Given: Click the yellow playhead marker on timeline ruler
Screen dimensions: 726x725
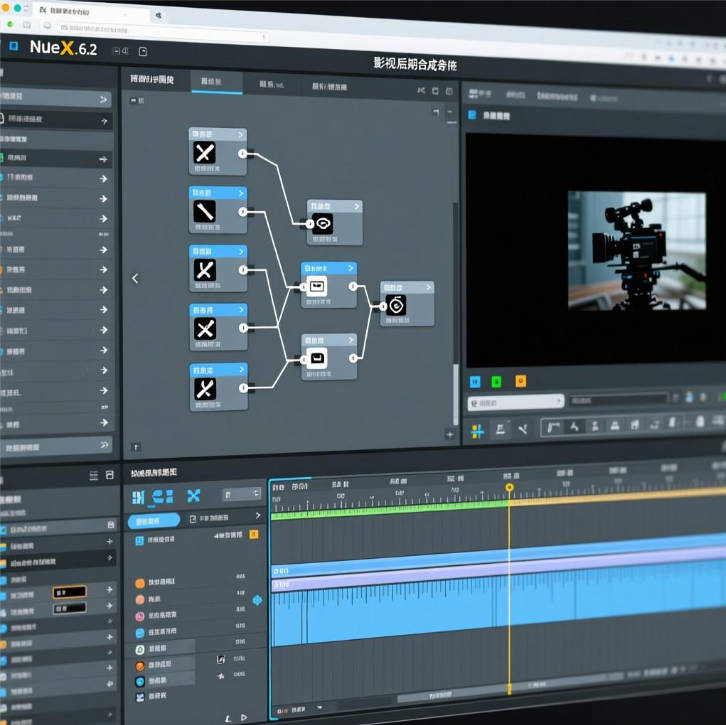Looking at the screenshot, I should tap(509, 487).
